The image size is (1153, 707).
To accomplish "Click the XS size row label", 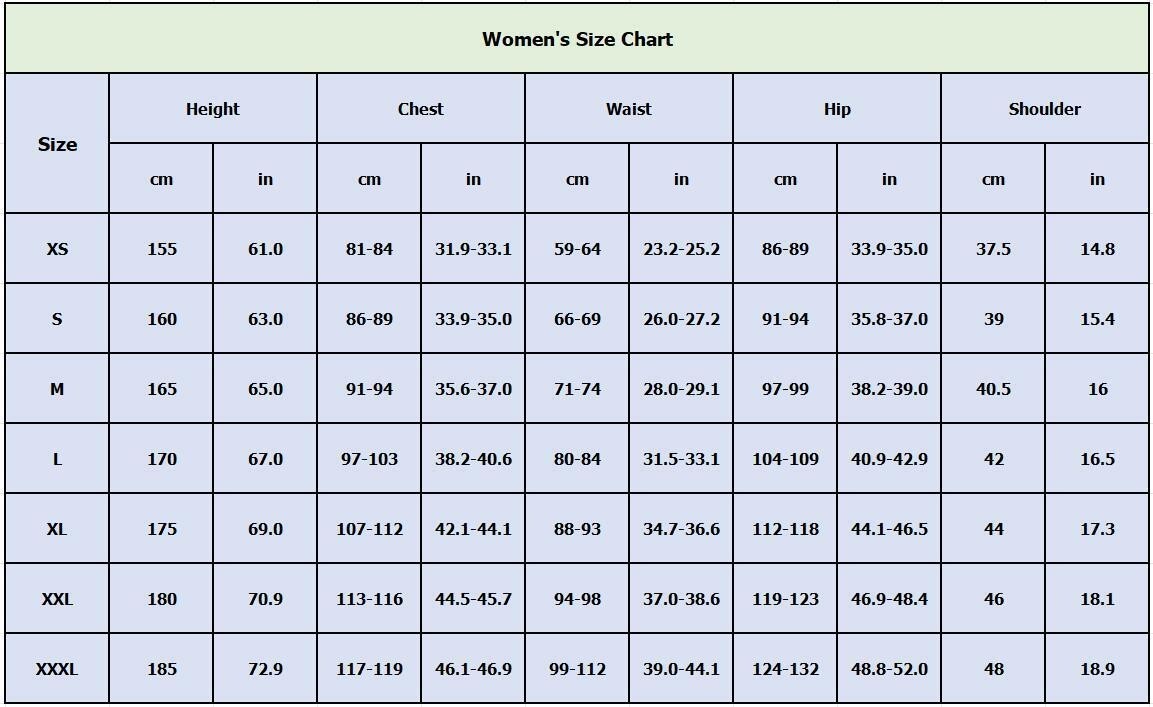I will point(57,249).
